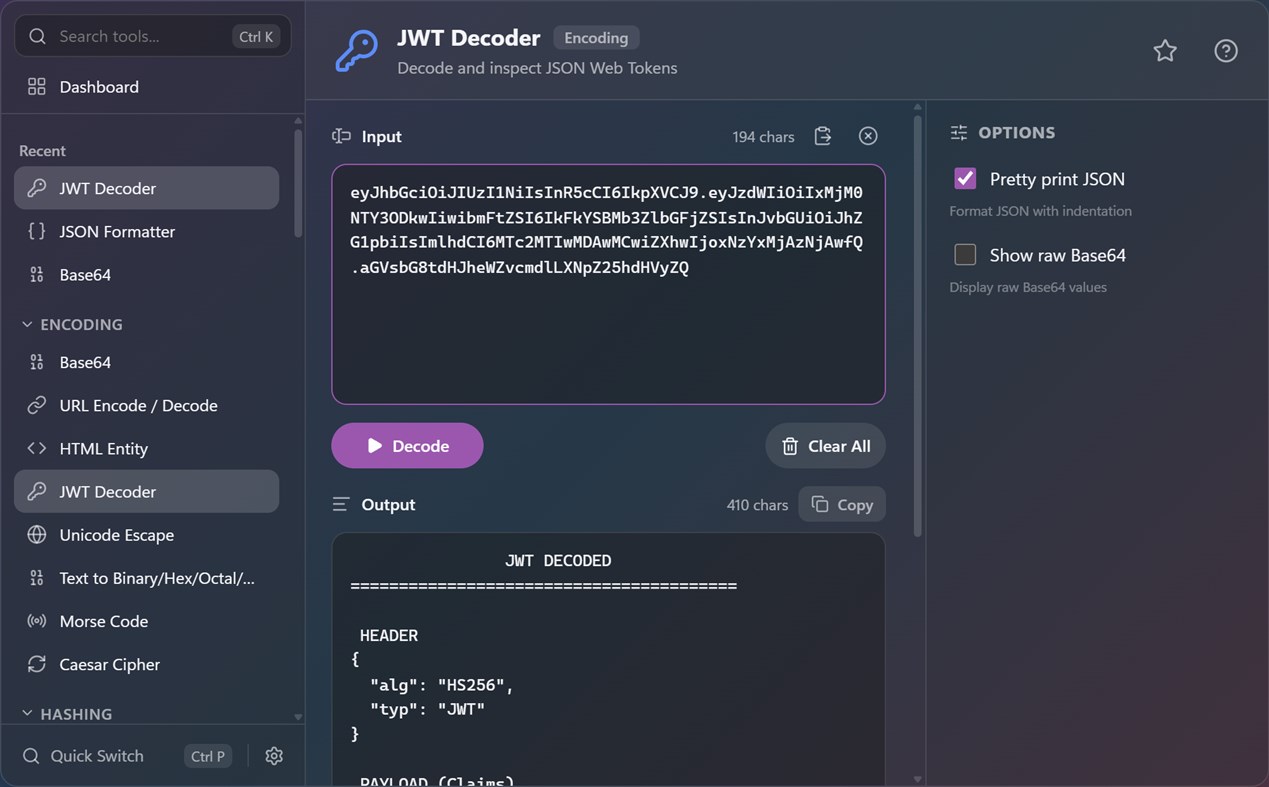This screenshot has width=1269, height=787.
Task: Focus the Search tools field
Action: coord(153,36)
